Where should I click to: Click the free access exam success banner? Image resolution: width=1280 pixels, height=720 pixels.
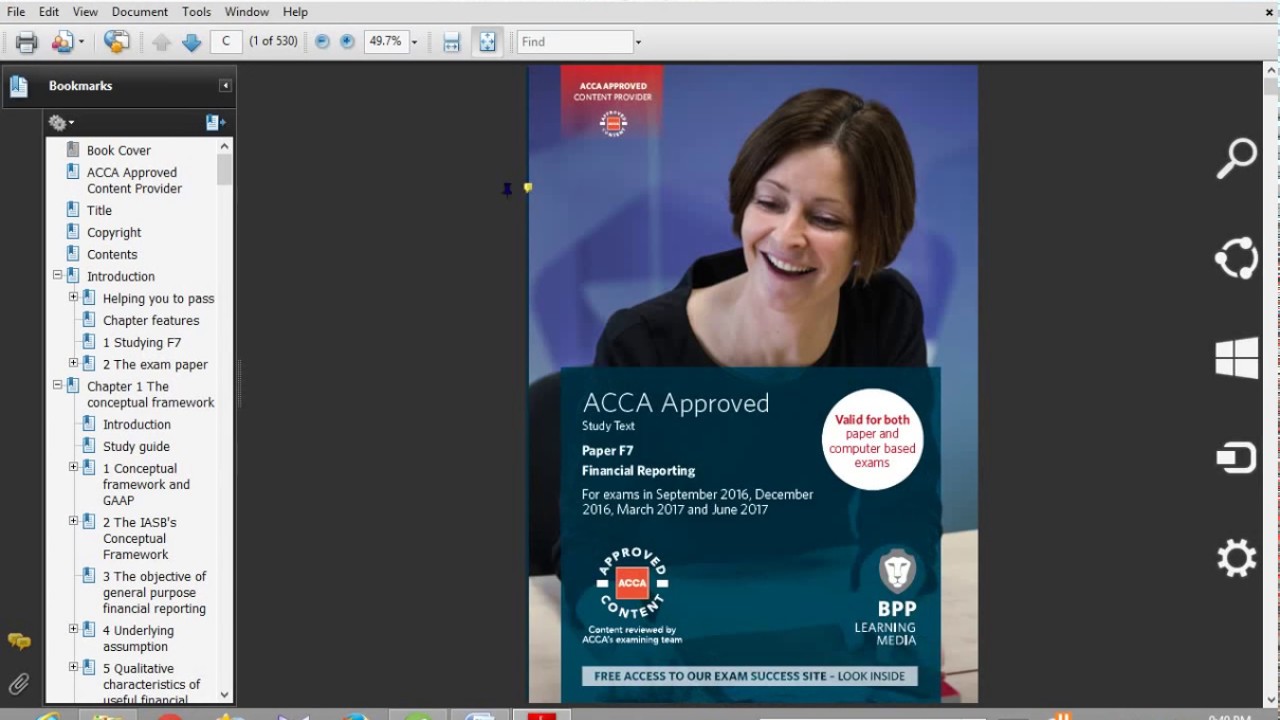750,676
